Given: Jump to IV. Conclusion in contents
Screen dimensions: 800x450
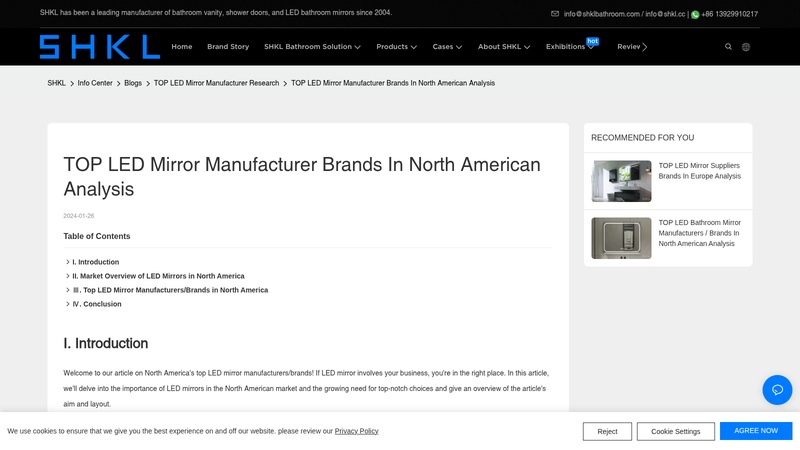Looking at the screenshot, I should pos(97,304).
